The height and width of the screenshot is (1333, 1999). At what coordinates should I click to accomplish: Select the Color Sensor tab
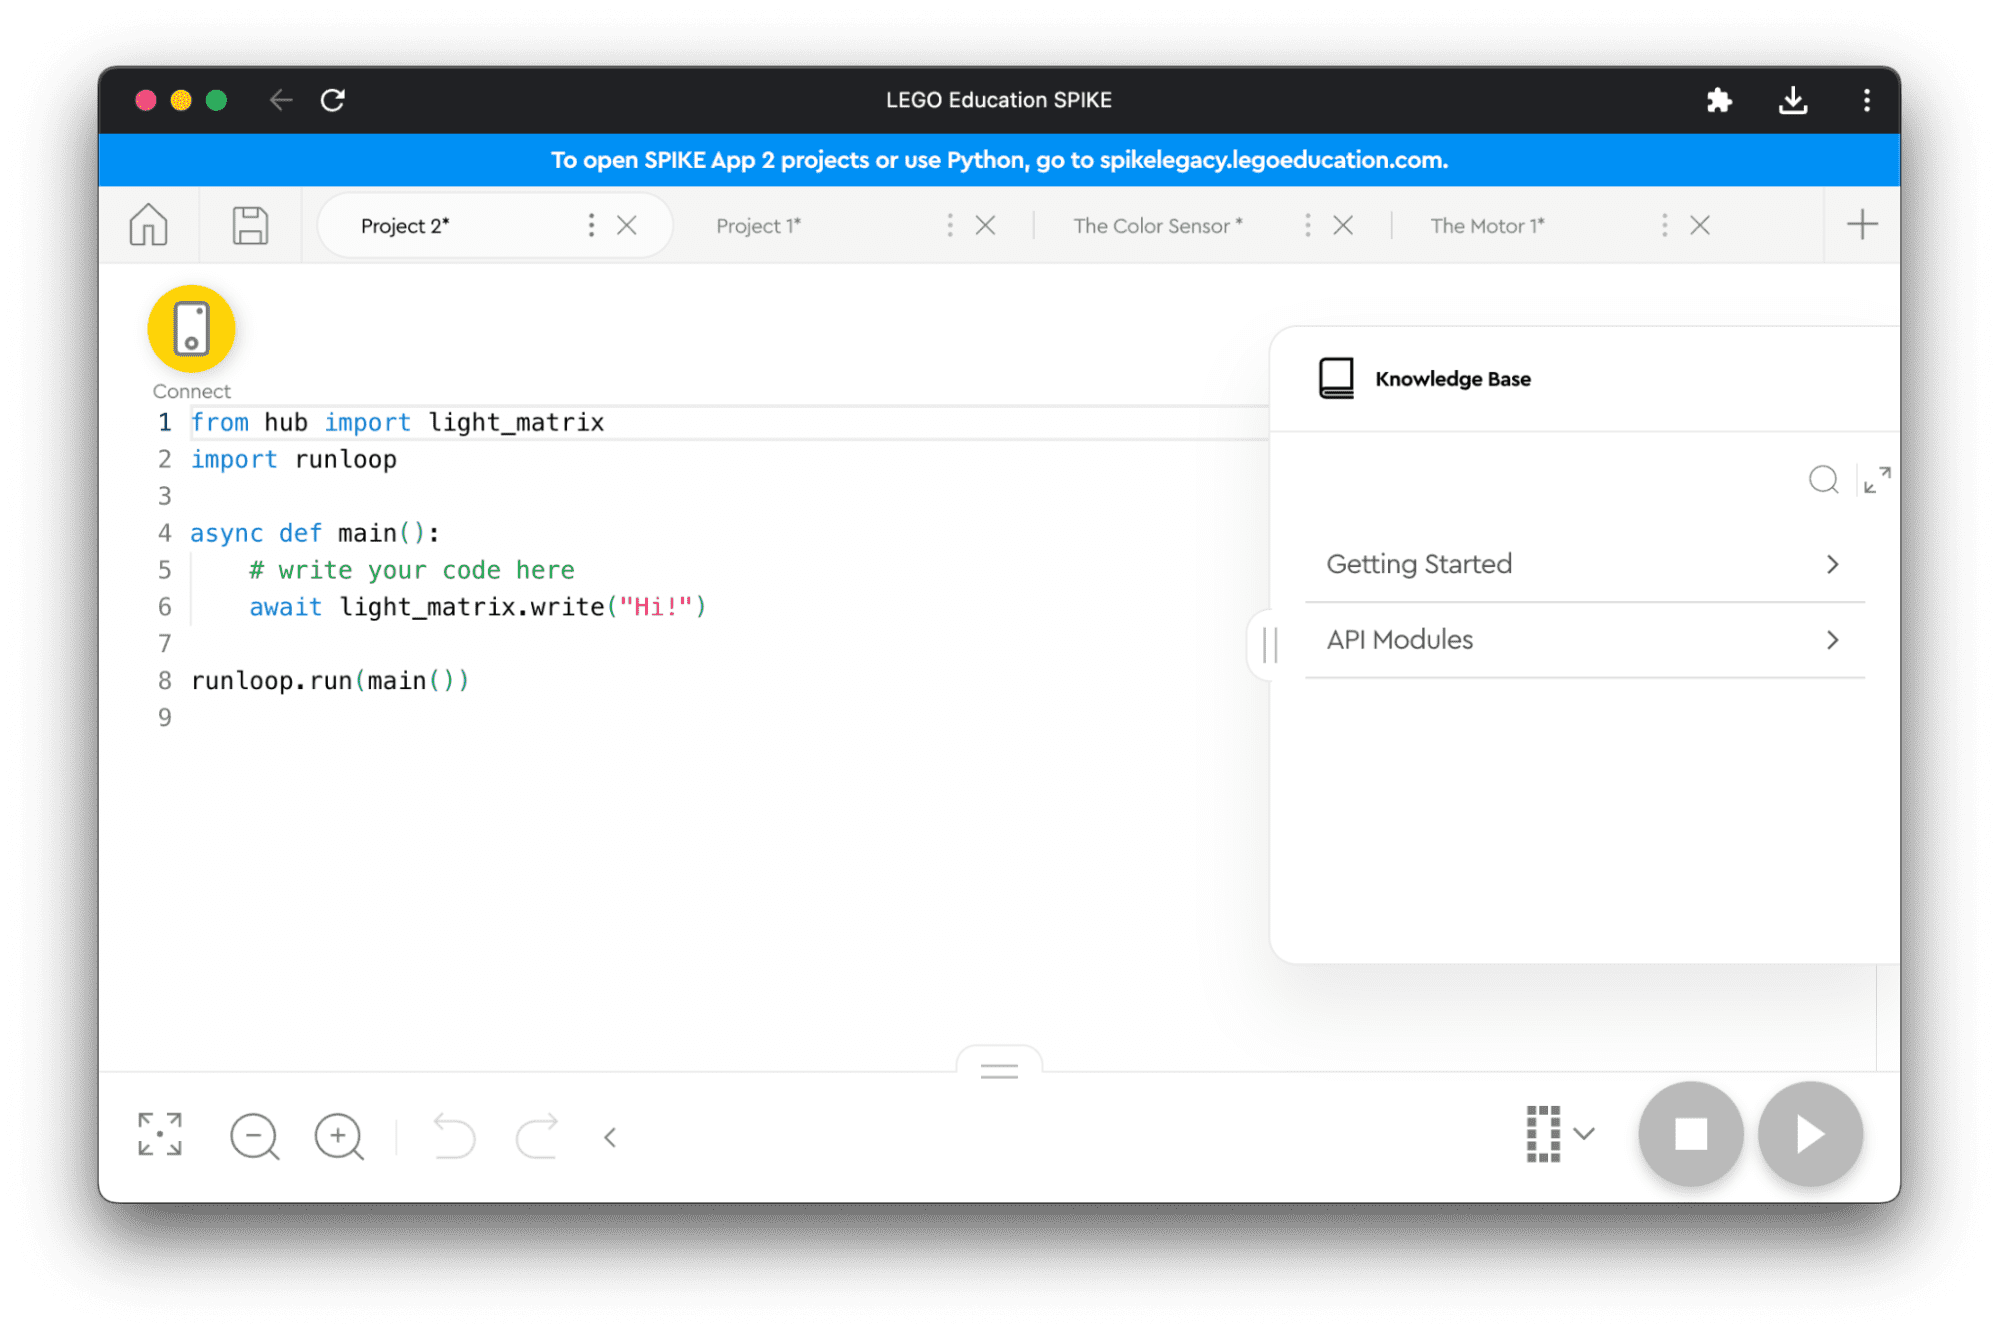[x=1160, y=226]
